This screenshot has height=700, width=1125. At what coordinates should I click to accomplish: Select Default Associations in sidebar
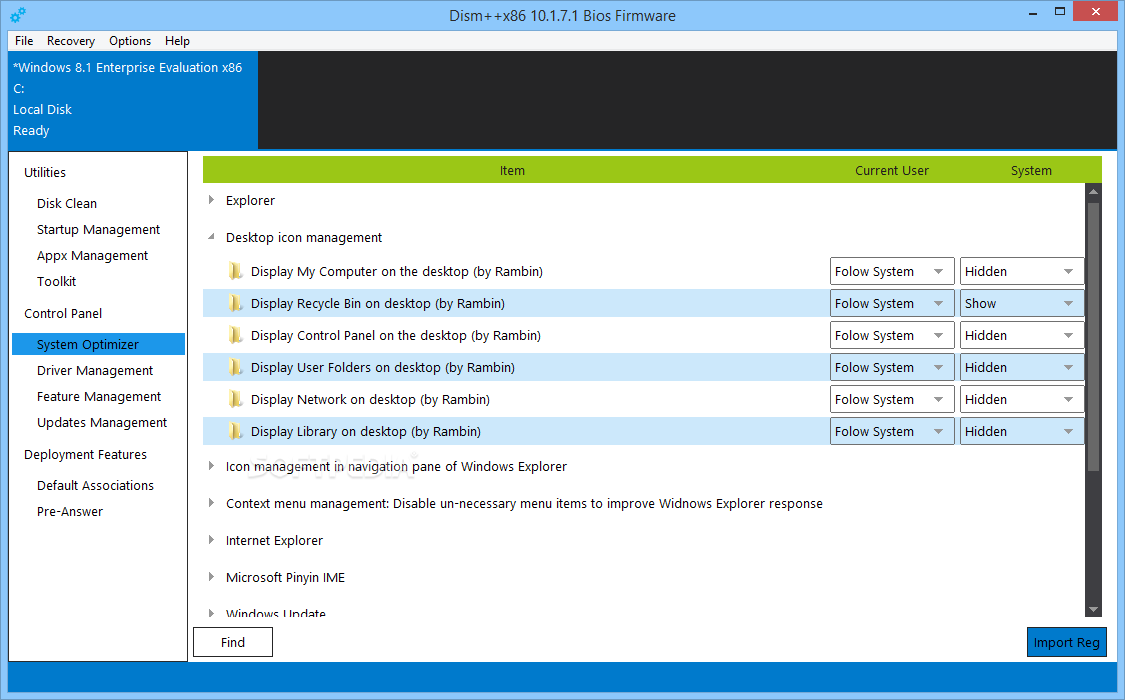tap(95, 486)
